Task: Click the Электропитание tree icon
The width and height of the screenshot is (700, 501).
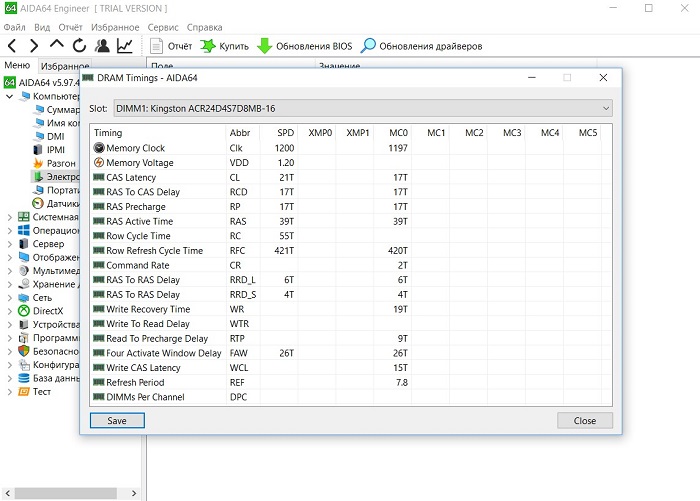Action: coord(39,177)
